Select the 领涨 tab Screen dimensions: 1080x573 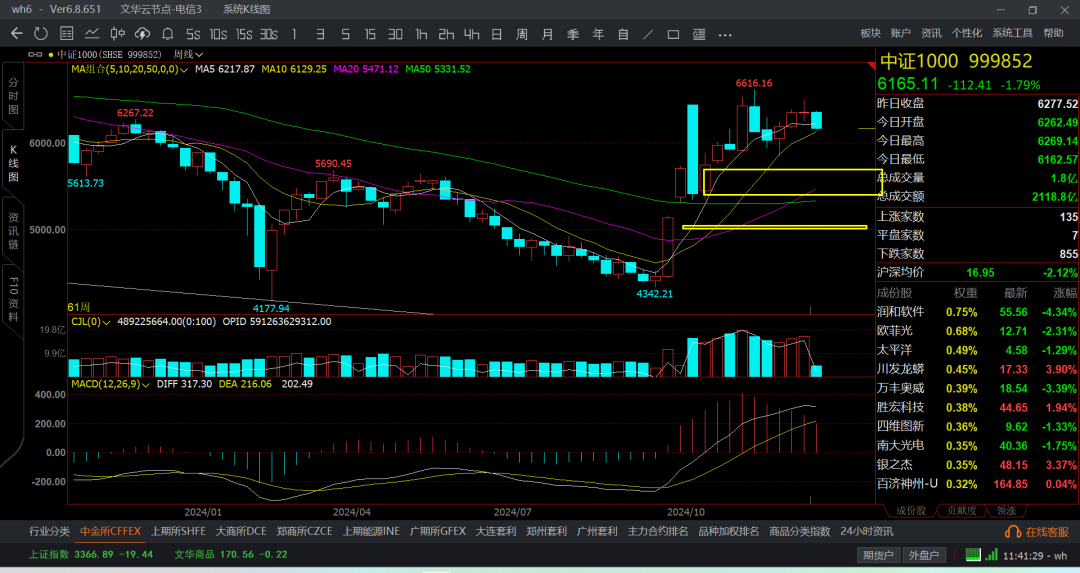click(1007, 510)
